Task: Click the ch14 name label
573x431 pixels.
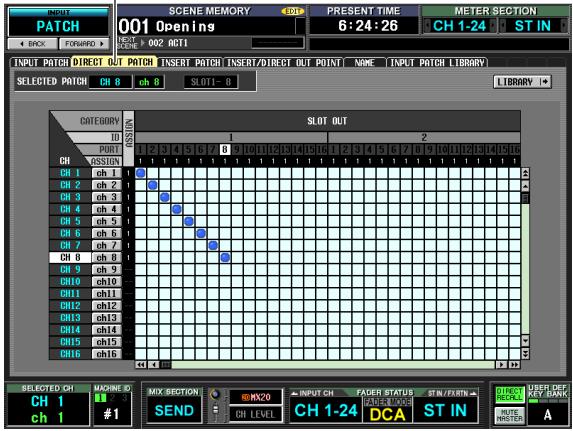Action: [x=106, y=330]
